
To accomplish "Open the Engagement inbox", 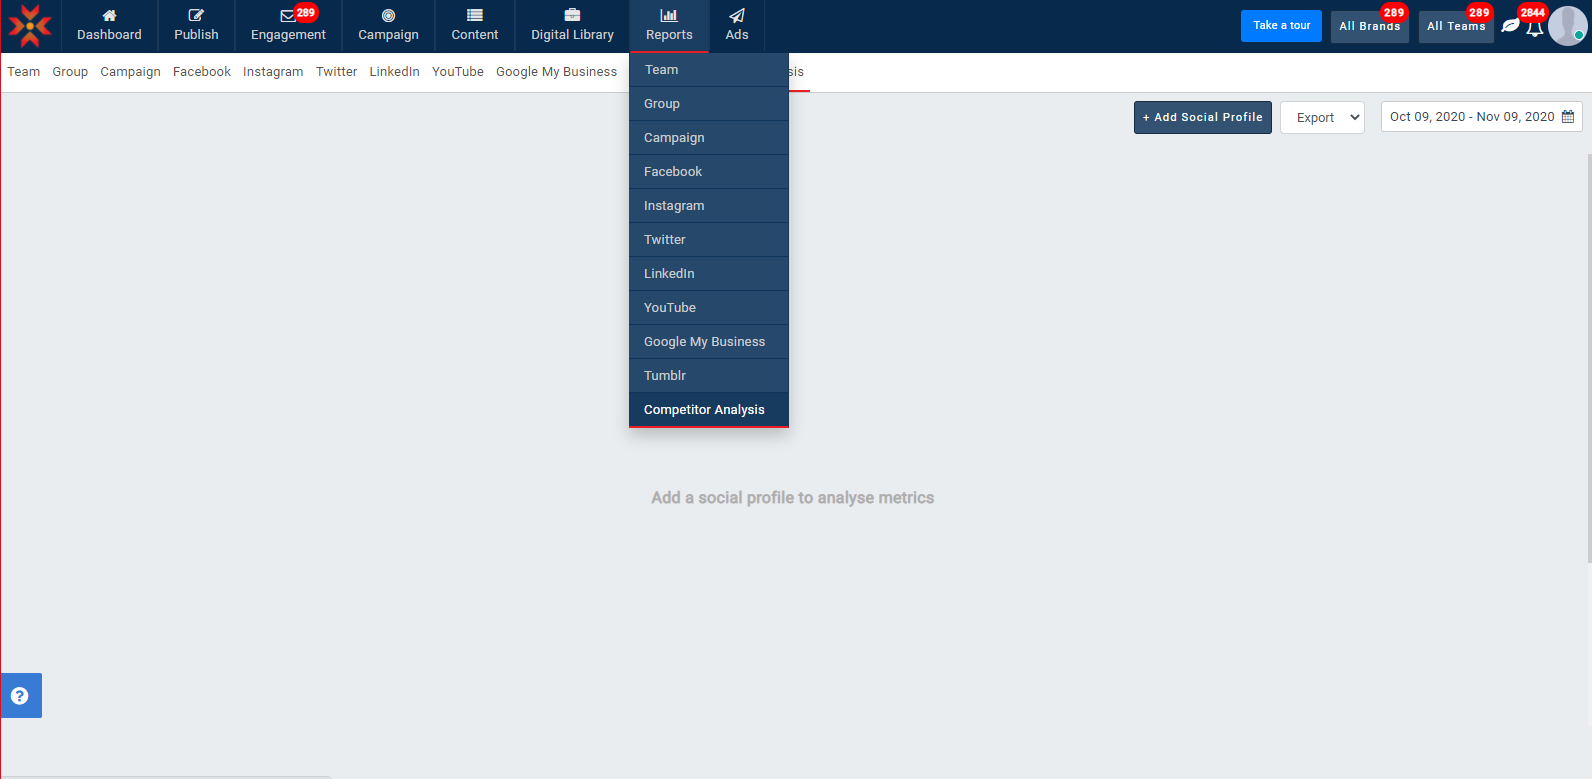I will pos(288,26).
